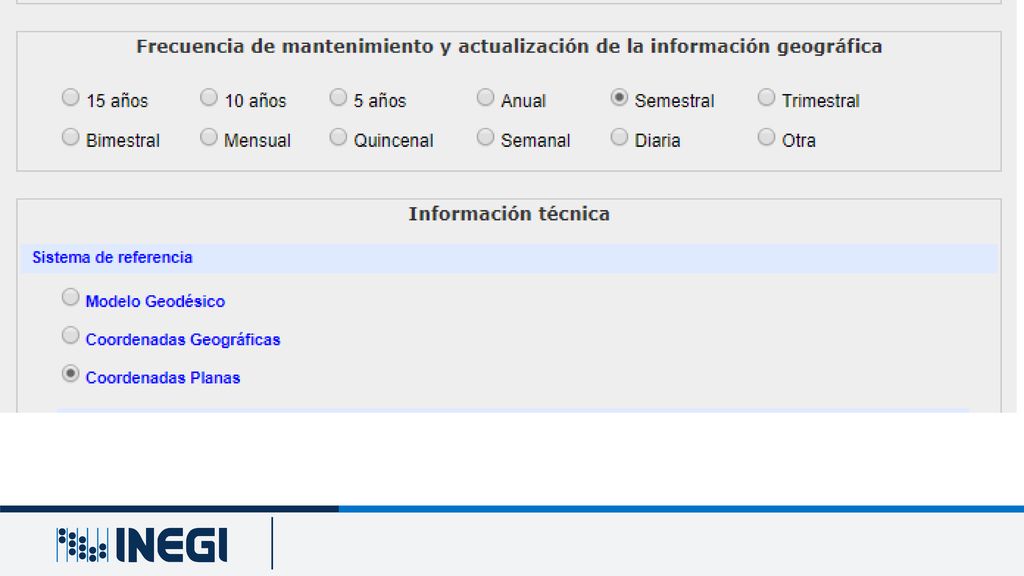Select Anual update frequency

pos(485,97)
